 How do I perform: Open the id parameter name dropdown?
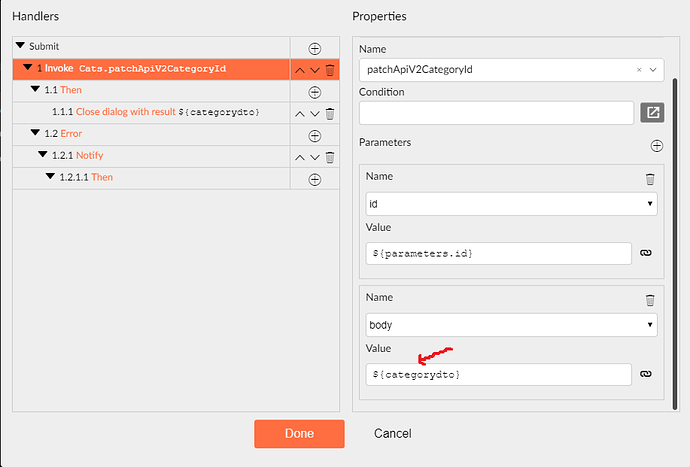[x=511, y=204]
